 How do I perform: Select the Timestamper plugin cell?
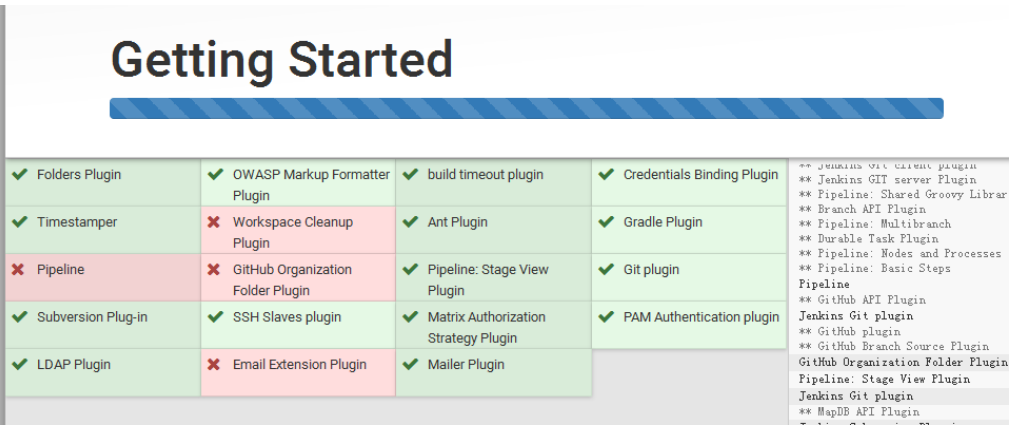point(103,230)
